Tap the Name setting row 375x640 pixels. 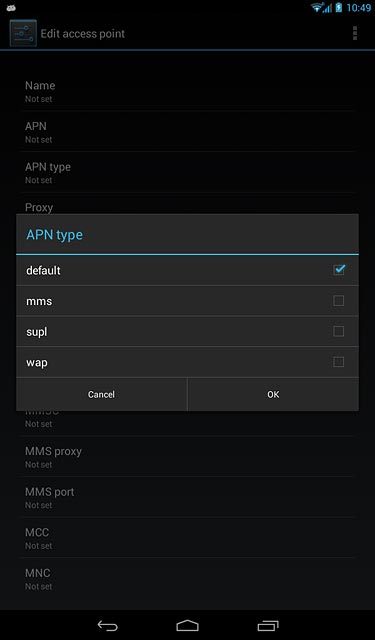pos(187,91)
